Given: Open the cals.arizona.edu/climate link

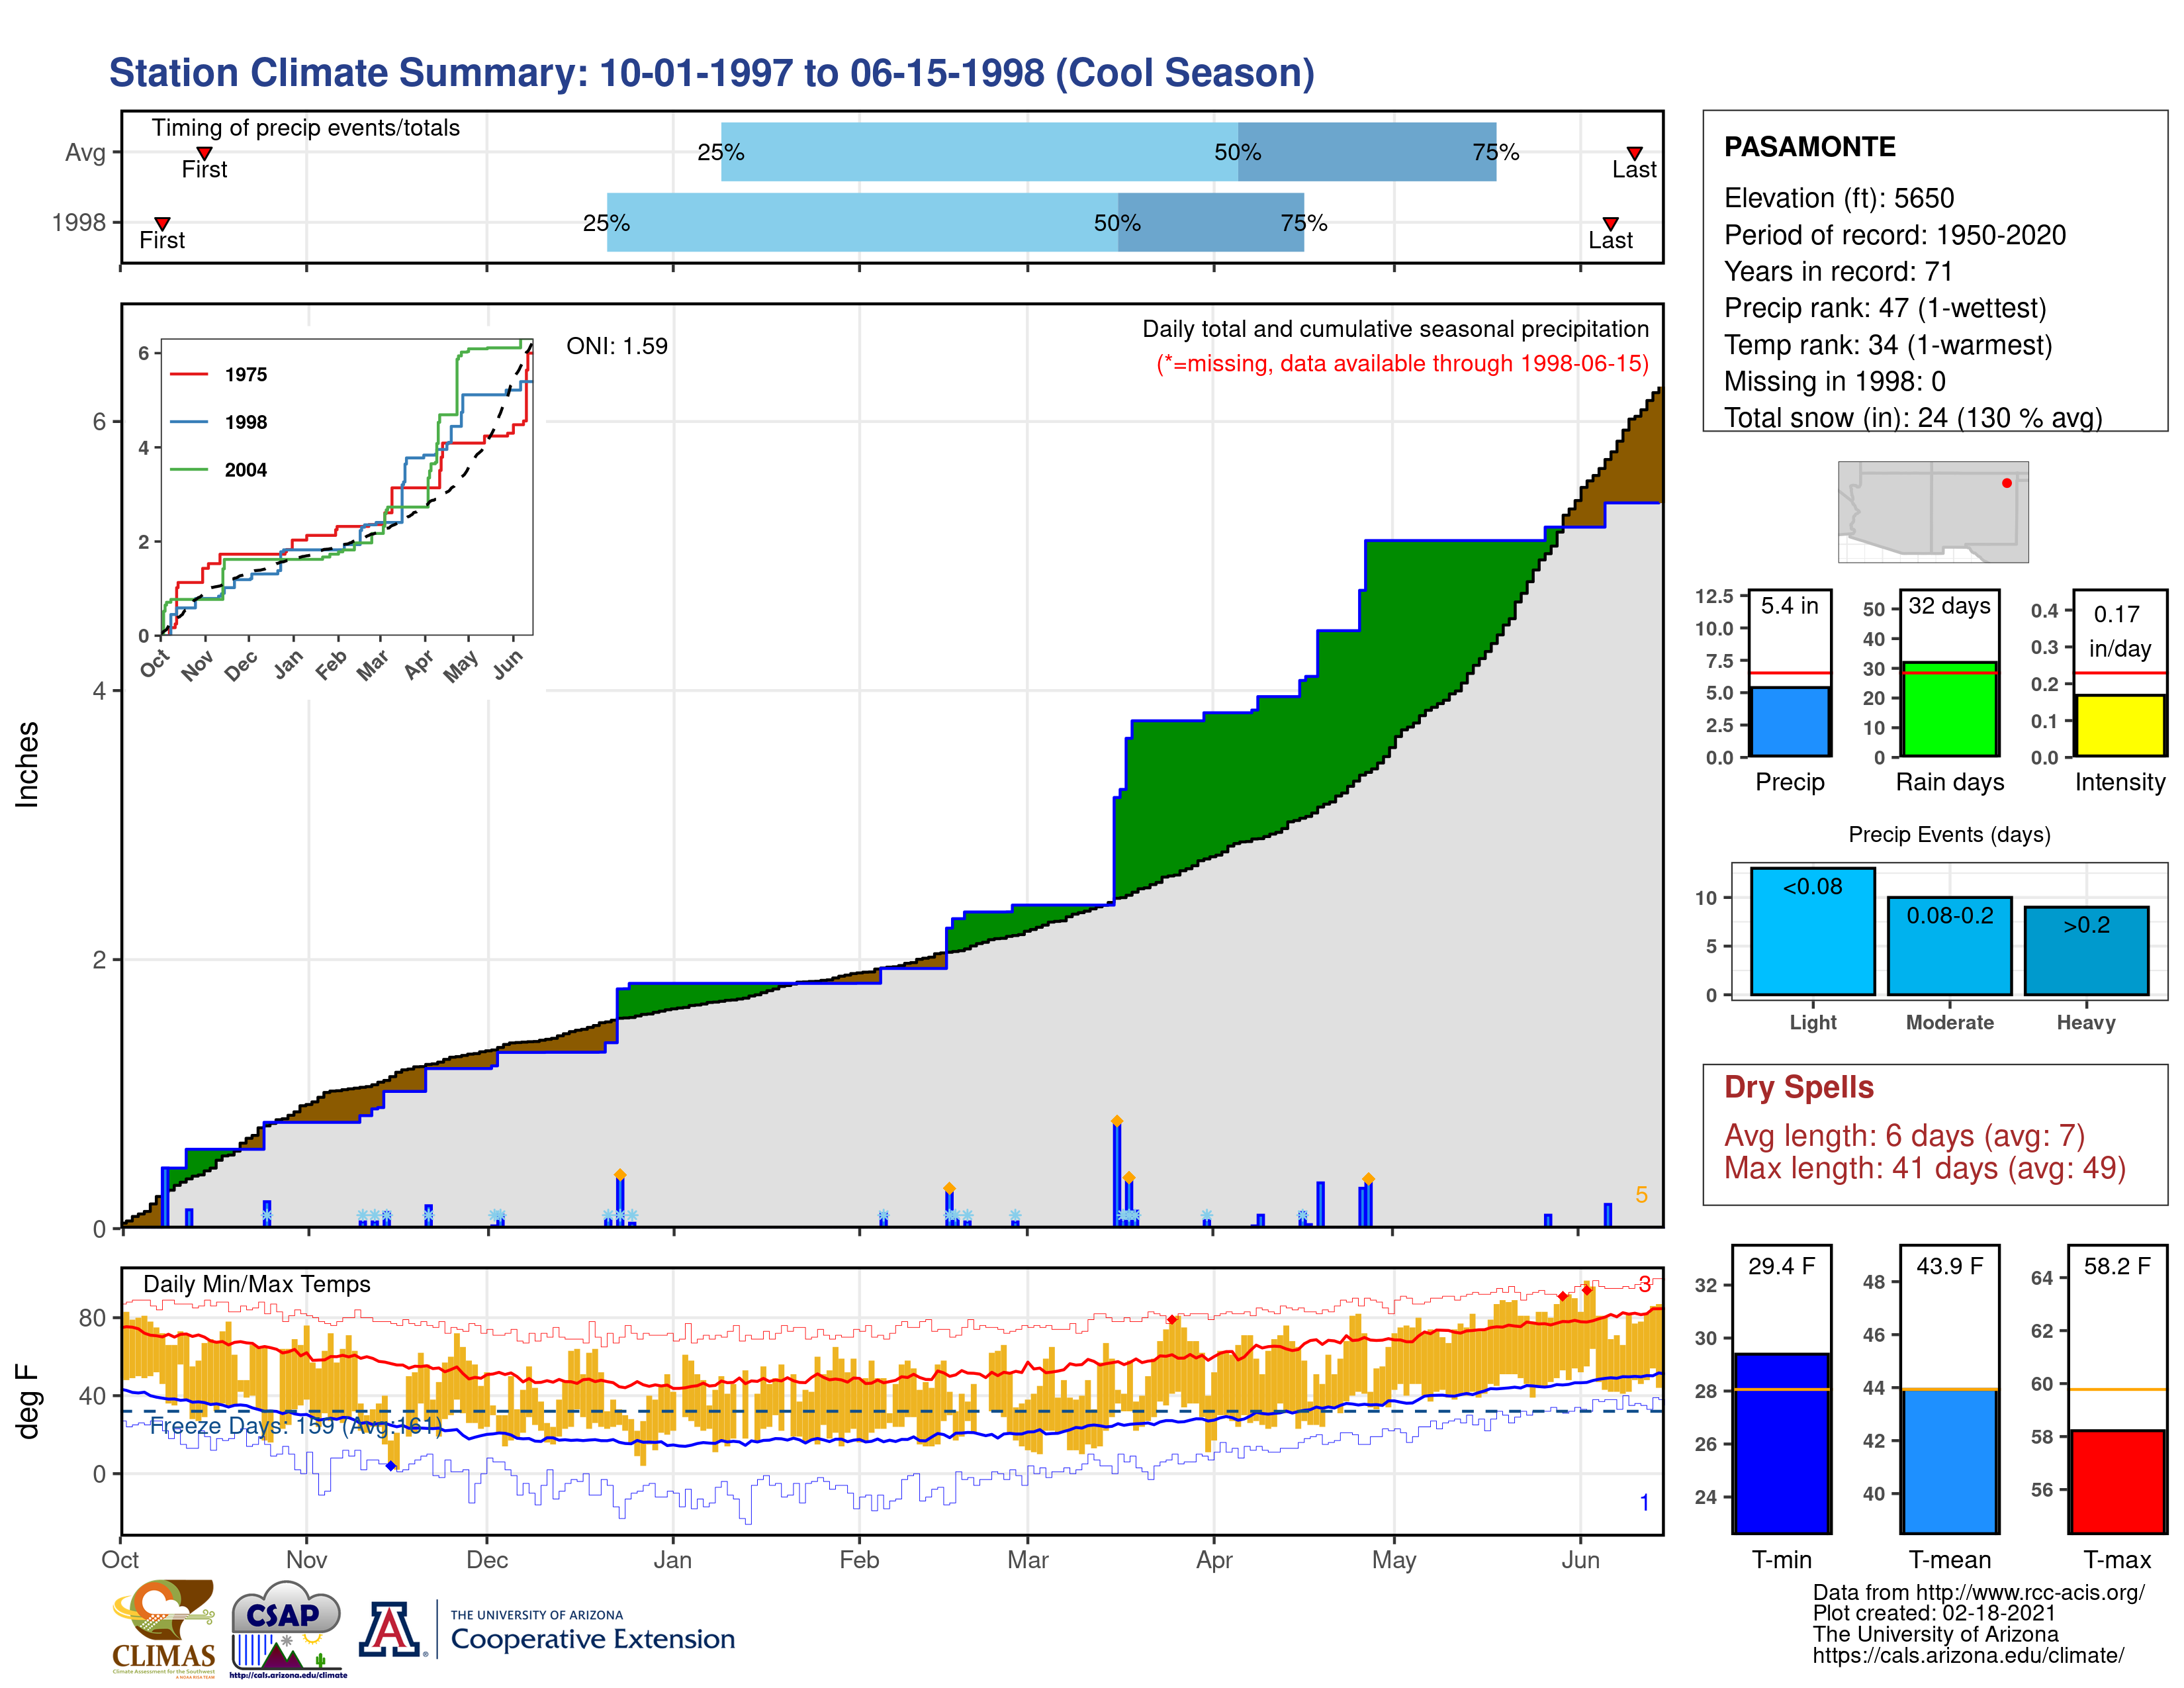Looking at the screenshot, I should pyautogui.click(x=1967, y=1655).
